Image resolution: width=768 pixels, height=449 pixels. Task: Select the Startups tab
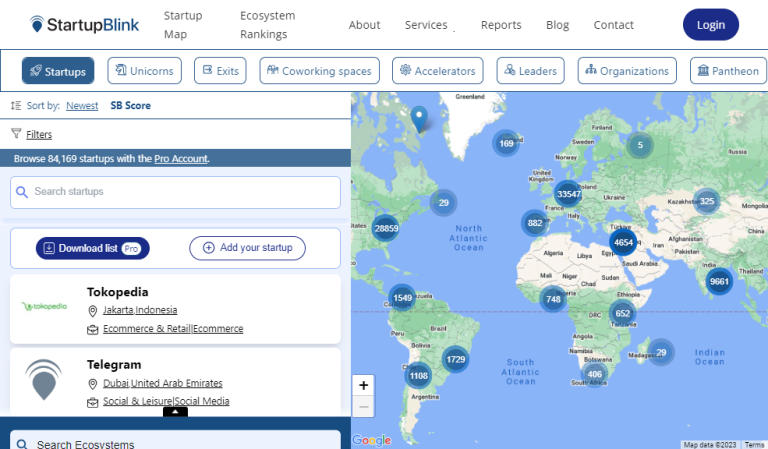(x=58, y=71)
